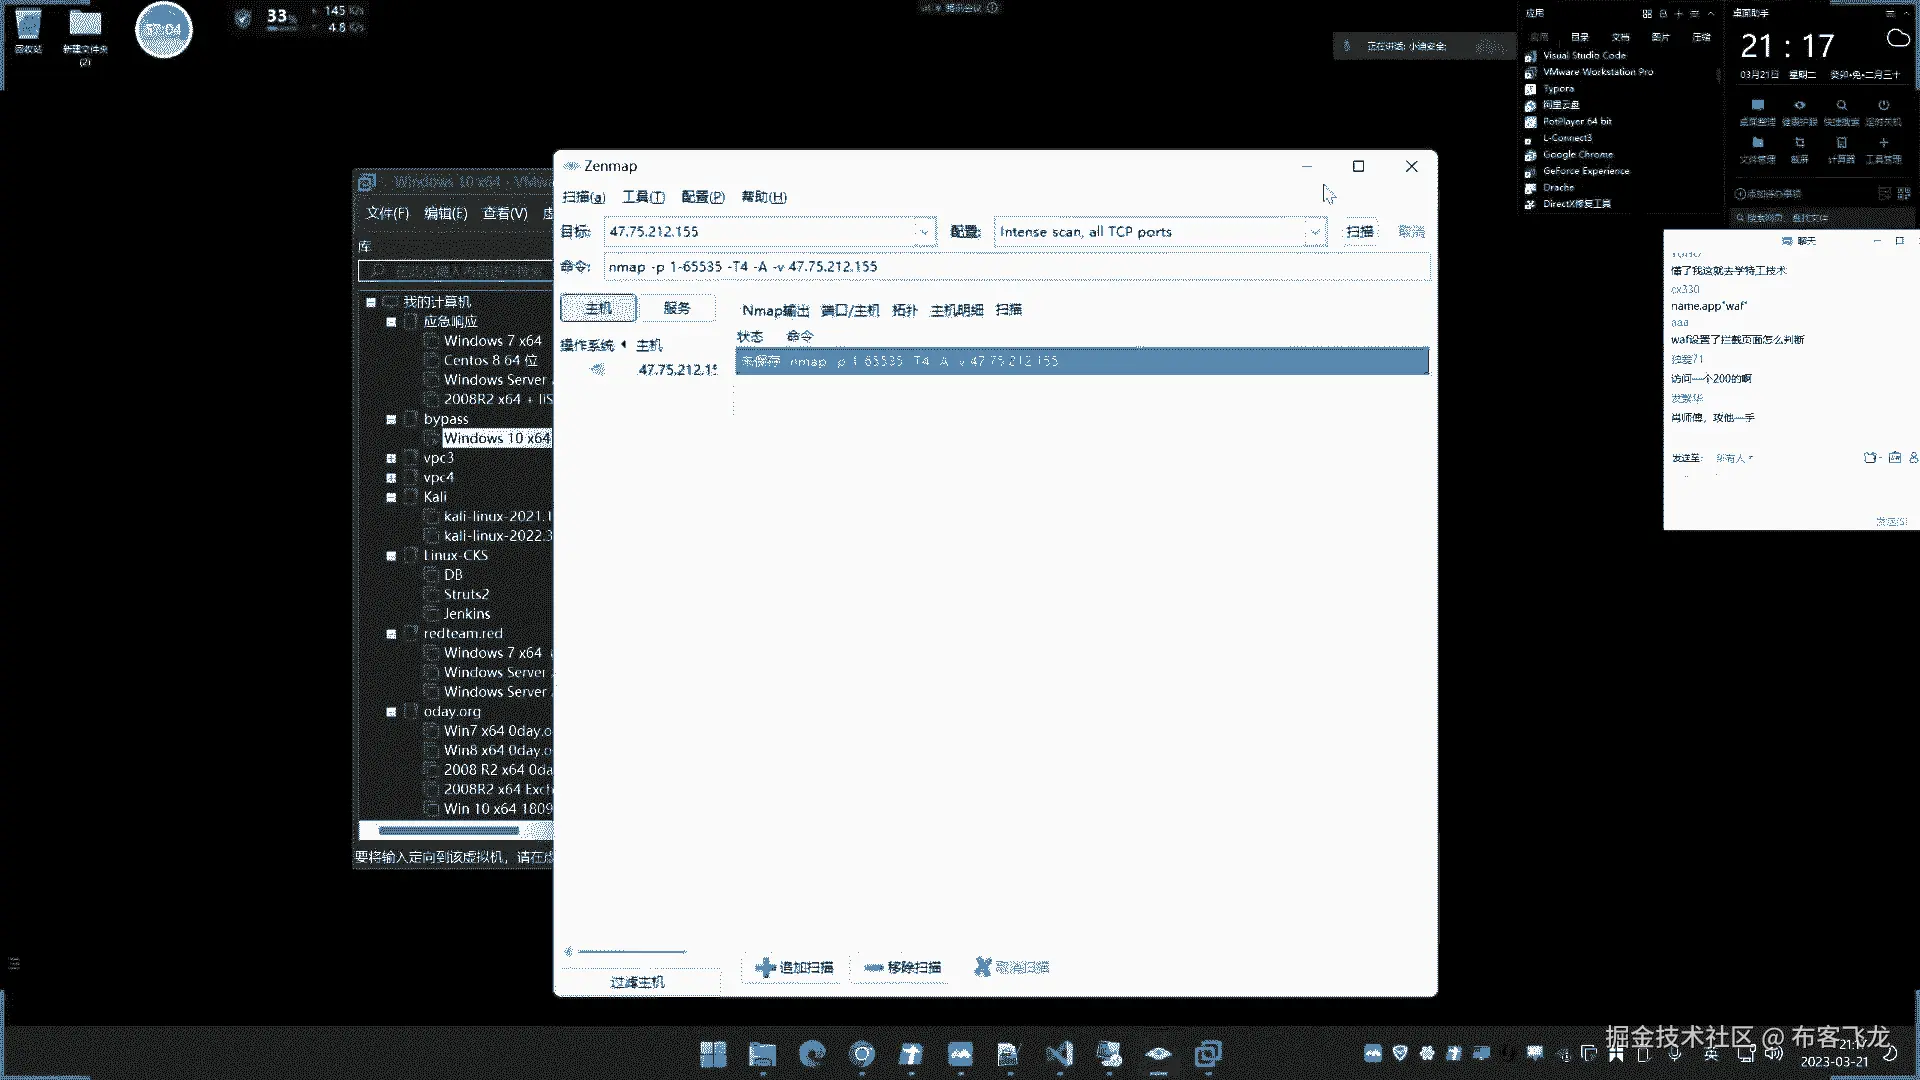Screen dimensions: 1920x1080
Task: Toggle the 服务 services view button
Action: 677,308
